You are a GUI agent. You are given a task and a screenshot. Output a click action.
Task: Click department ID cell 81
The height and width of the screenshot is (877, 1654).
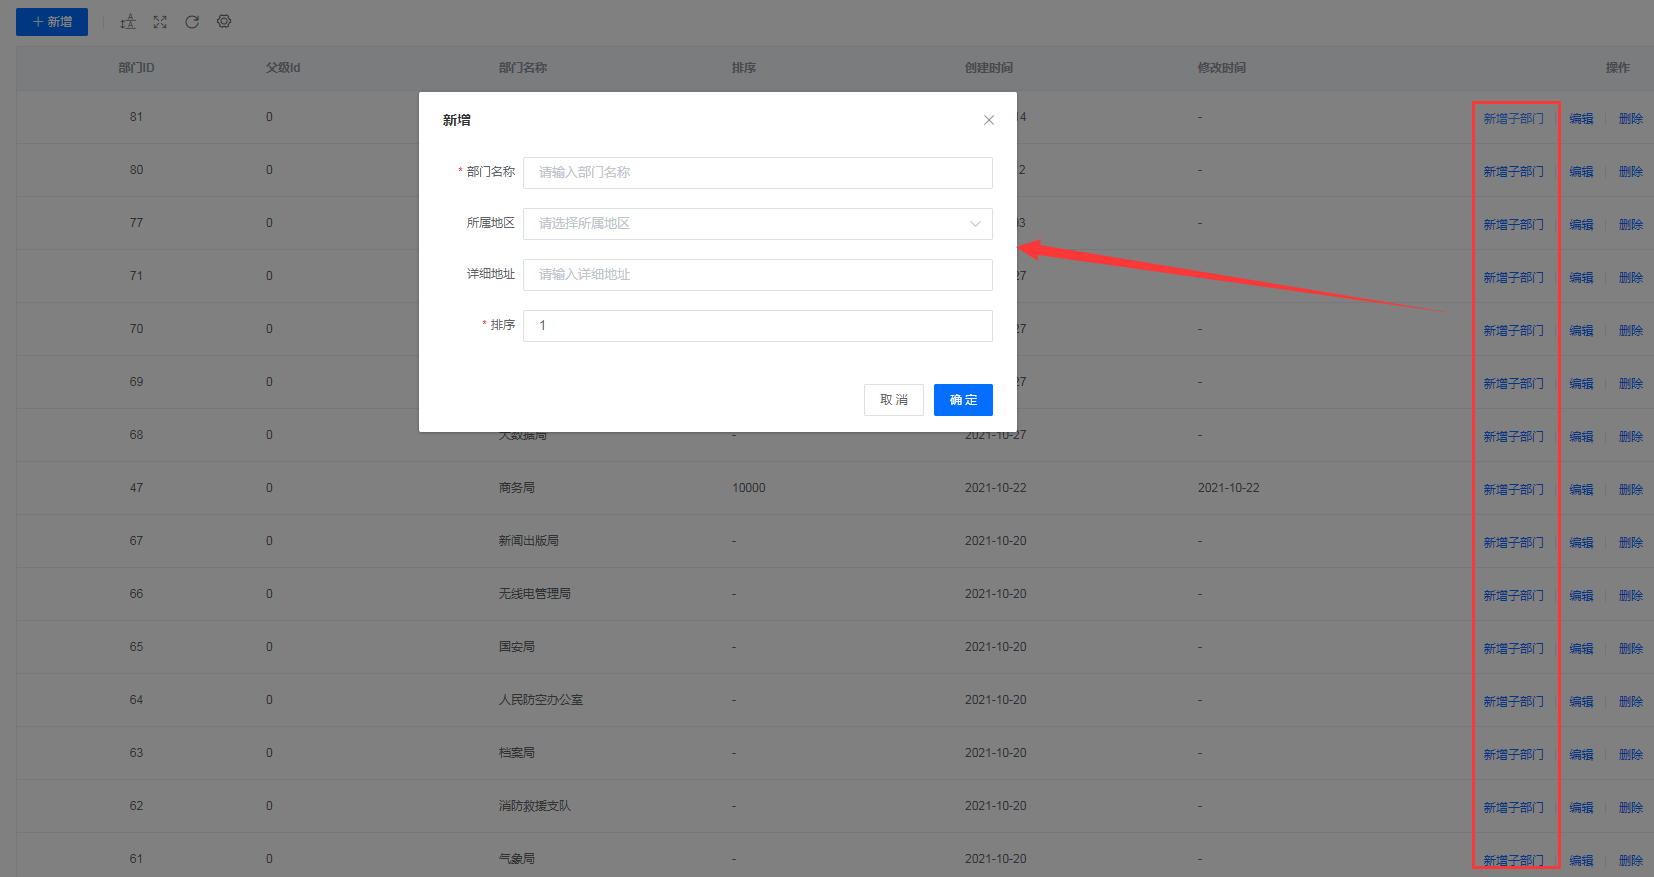(x=136, y=117)
